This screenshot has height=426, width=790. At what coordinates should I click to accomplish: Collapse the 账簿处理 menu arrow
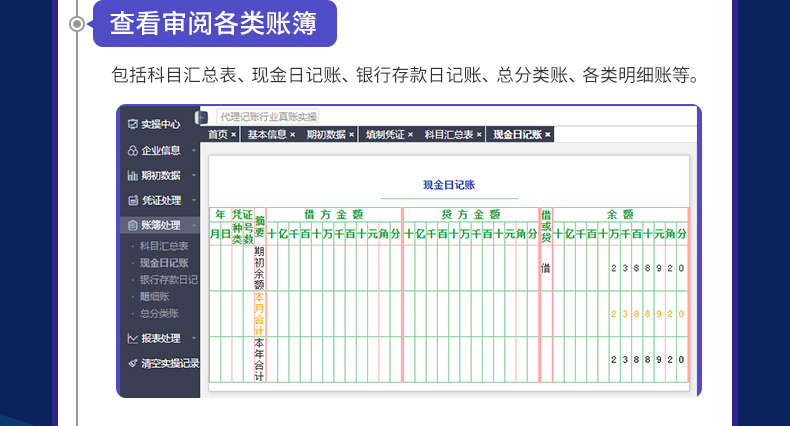point(194,225)
